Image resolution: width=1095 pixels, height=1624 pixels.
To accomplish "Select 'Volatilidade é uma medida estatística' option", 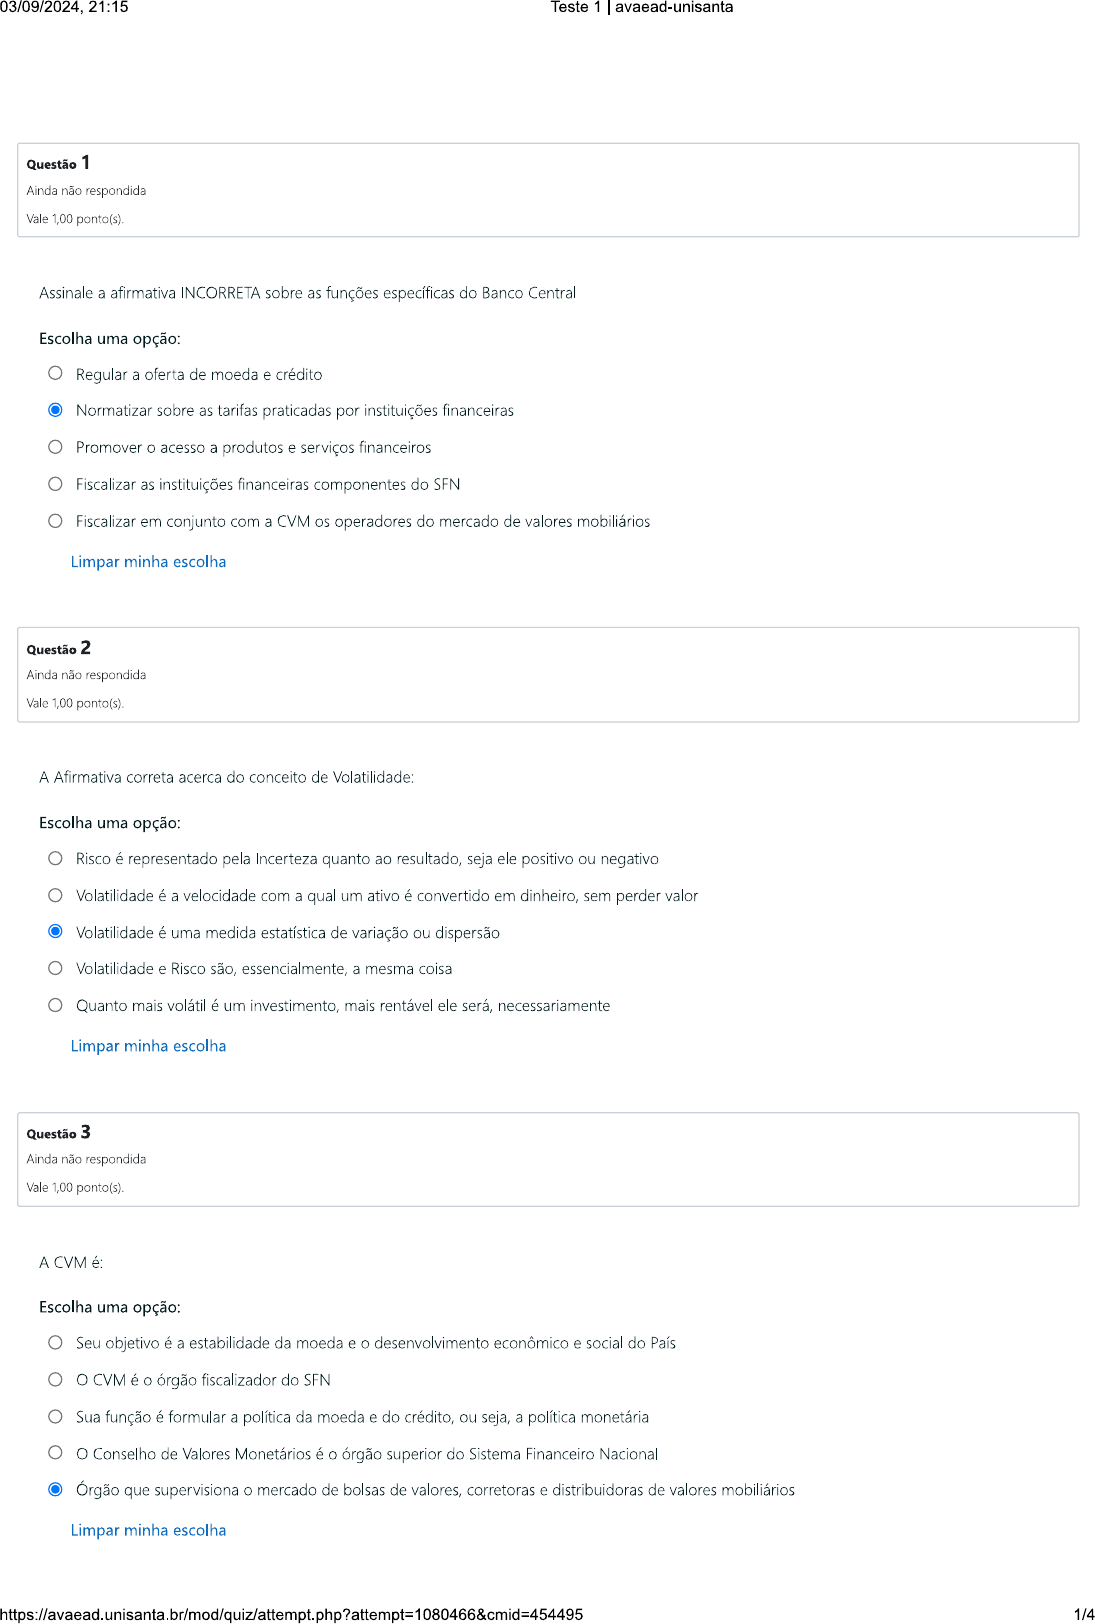I will coord(56,932).
